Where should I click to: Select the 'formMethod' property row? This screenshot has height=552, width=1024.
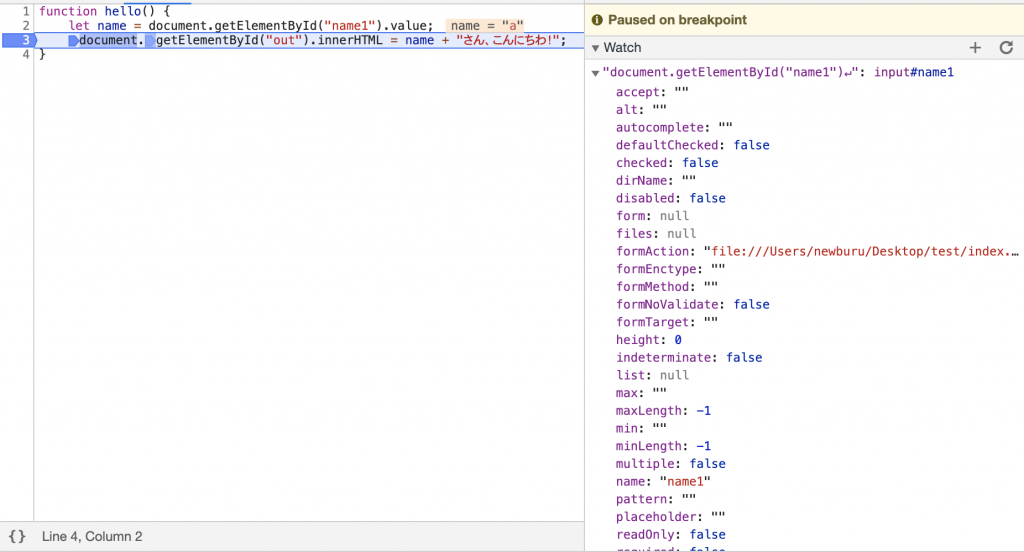coord(667,286)
